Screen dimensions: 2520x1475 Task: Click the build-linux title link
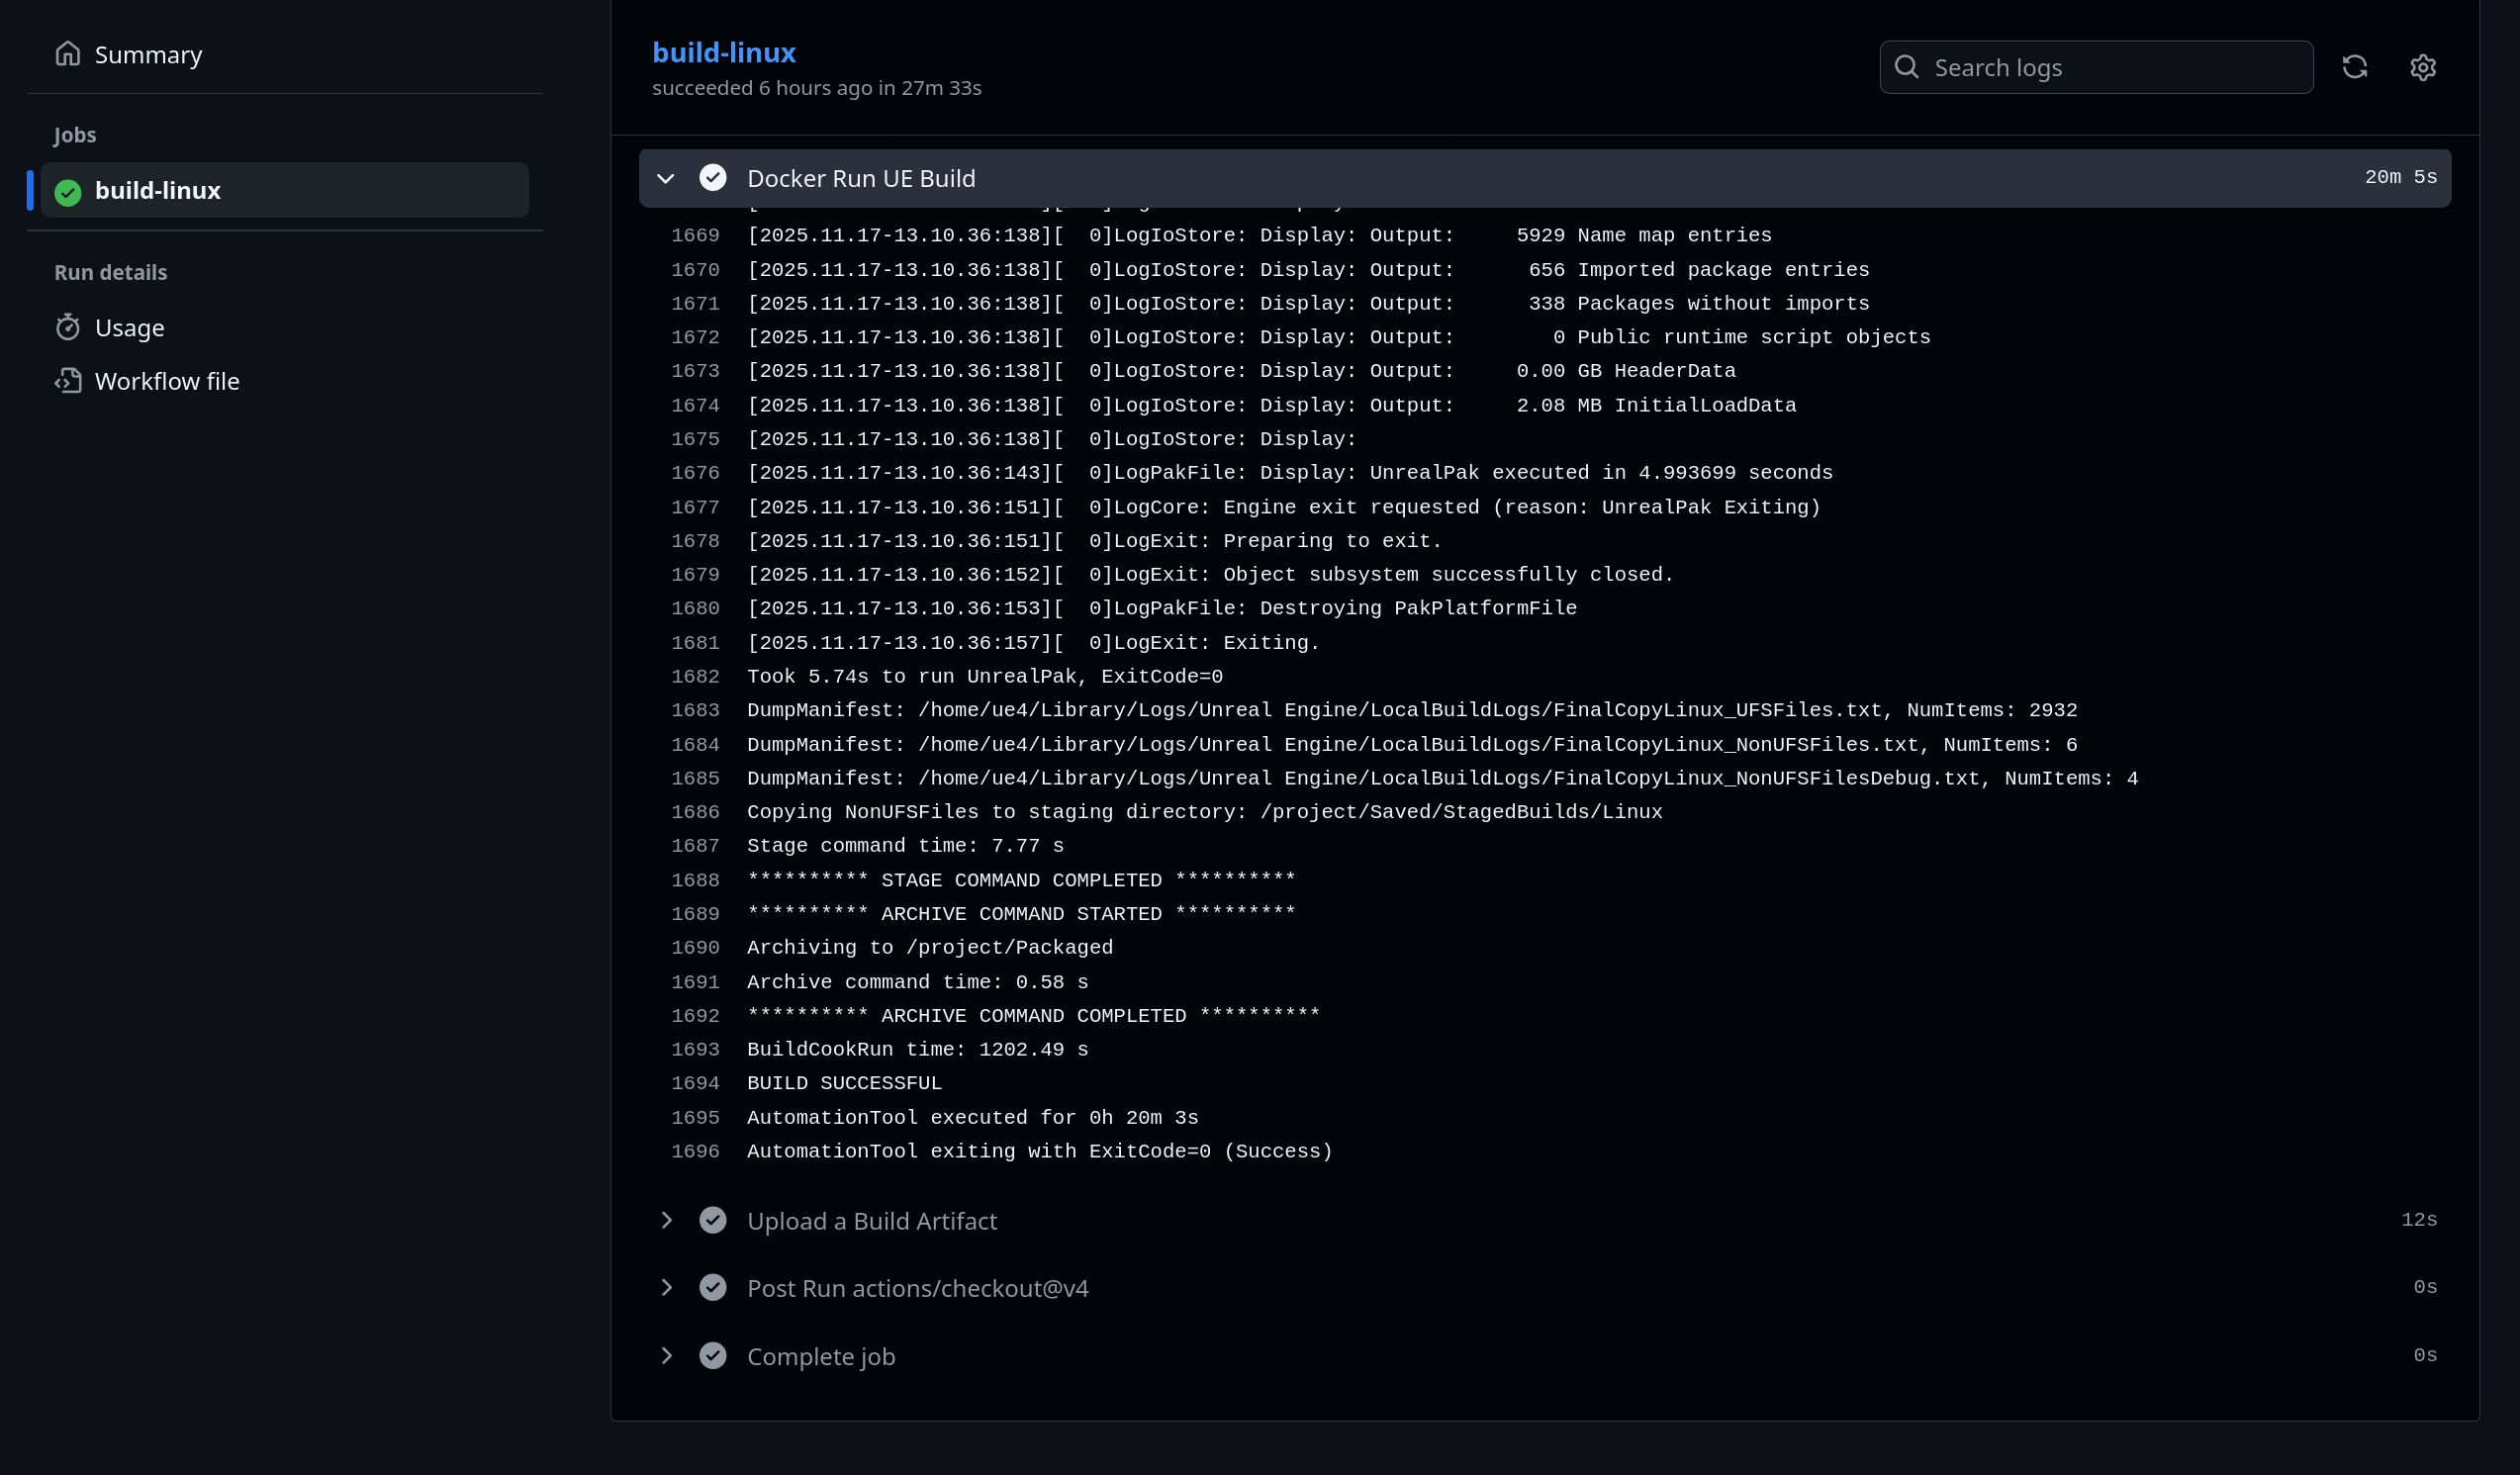[x=723, y=52]
